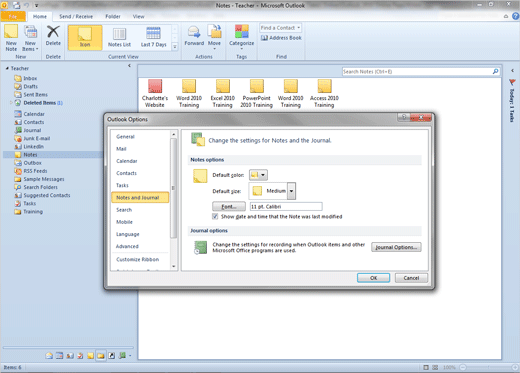Select the Access 2010 Training note

[x=324, y=93]
